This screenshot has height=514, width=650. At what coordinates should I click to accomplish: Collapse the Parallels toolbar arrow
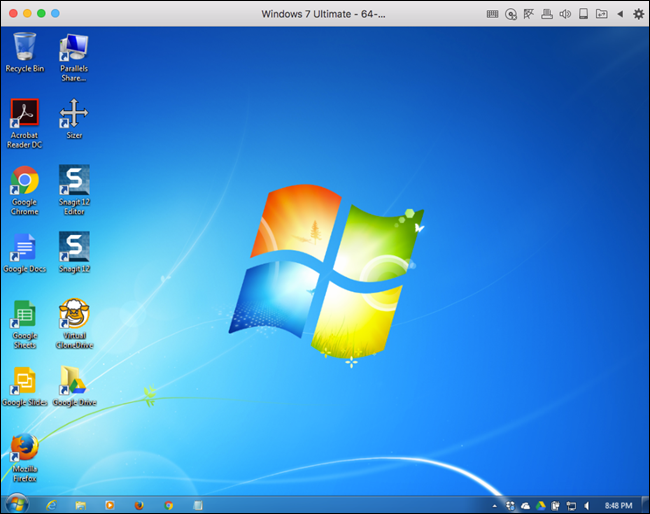click(x=620, y=14)
